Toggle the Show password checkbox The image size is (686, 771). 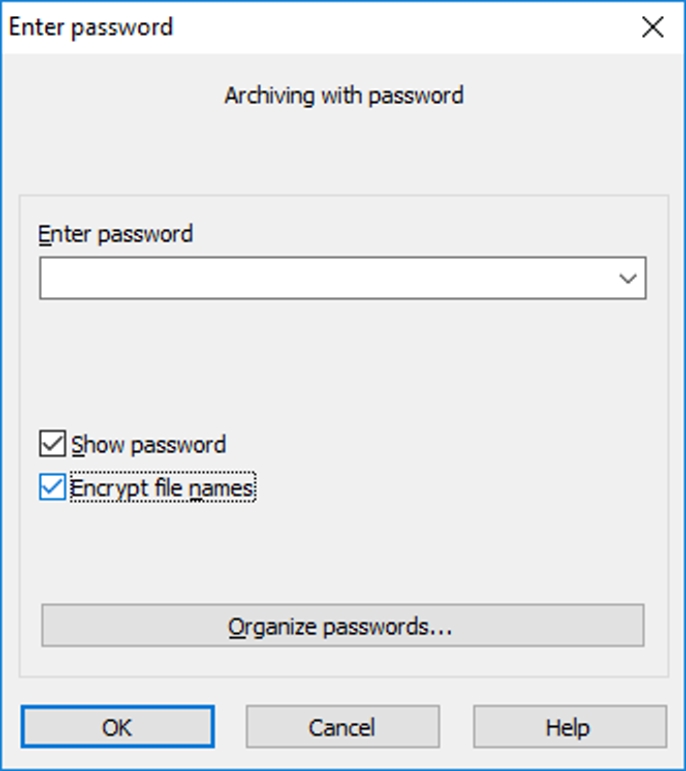pos(52,444)
